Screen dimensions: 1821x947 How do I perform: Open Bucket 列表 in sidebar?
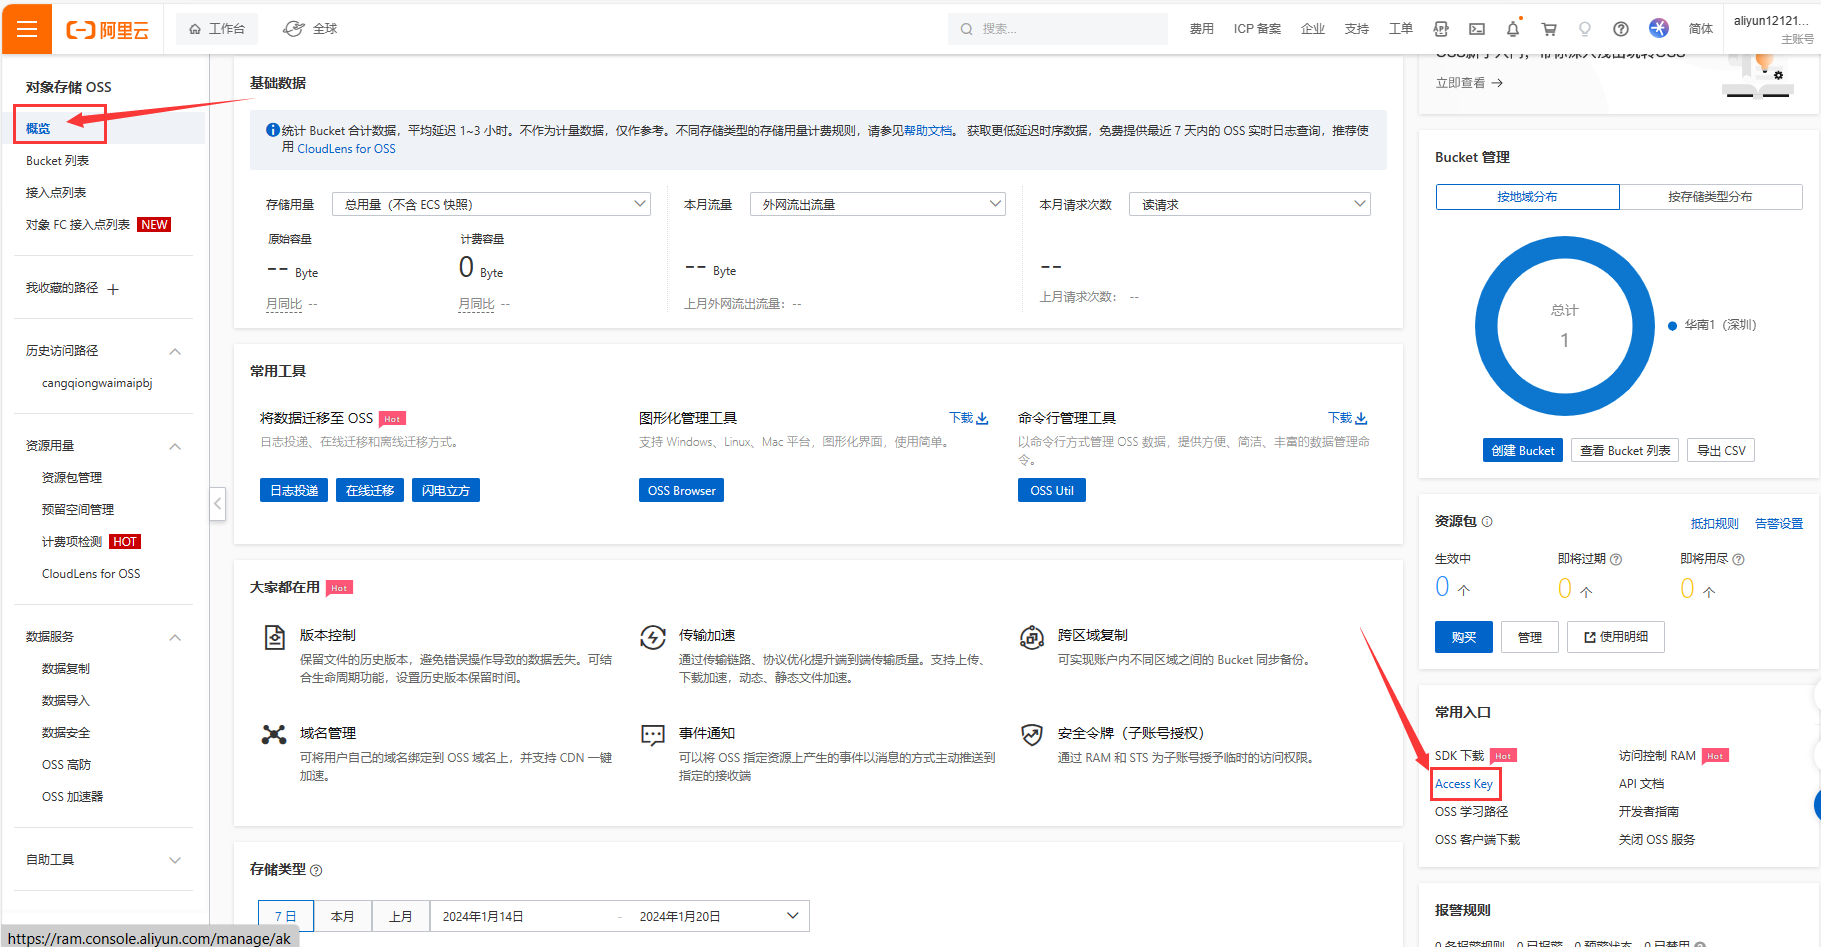coord(58,161)
